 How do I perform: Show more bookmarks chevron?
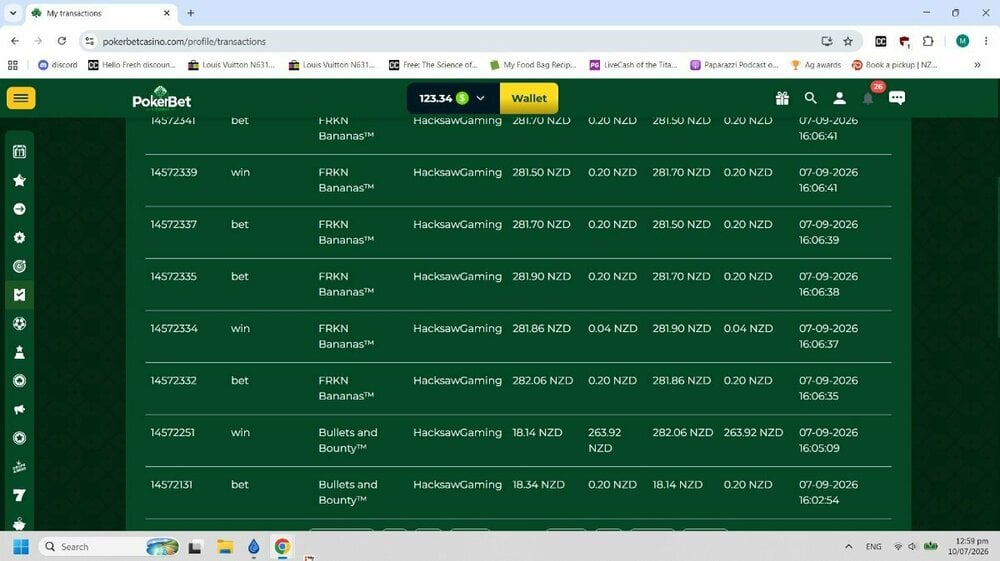pos(977,65)
